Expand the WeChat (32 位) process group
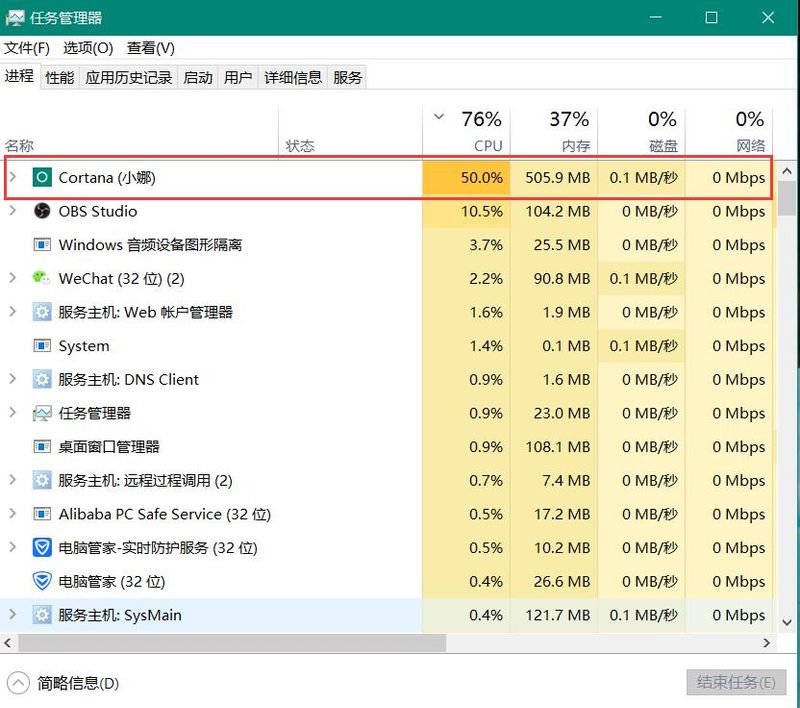This screenshot has height=708, width=800. (13, 278)
